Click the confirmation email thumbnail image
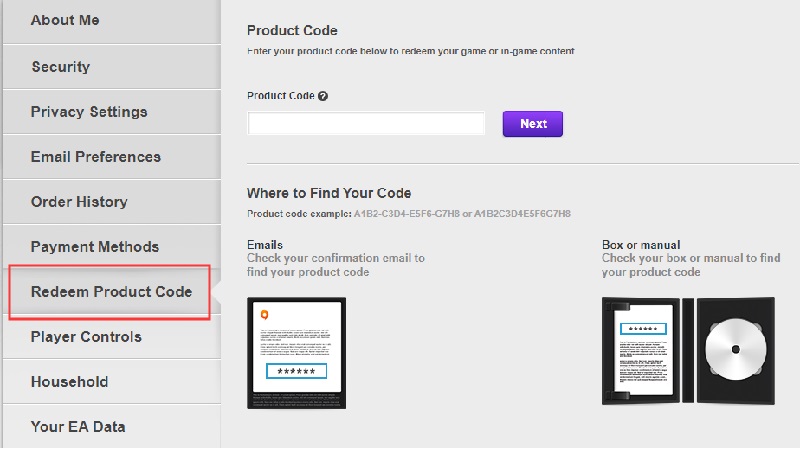Screen dimensions: 800x450 pos(297,352)
